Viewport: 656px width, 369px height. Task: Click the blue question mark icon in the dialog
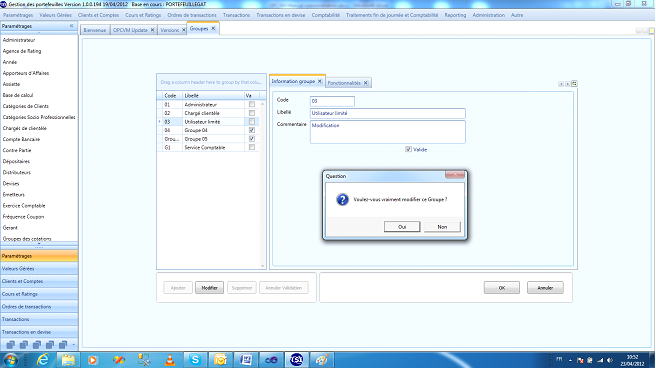pos(342,200)
